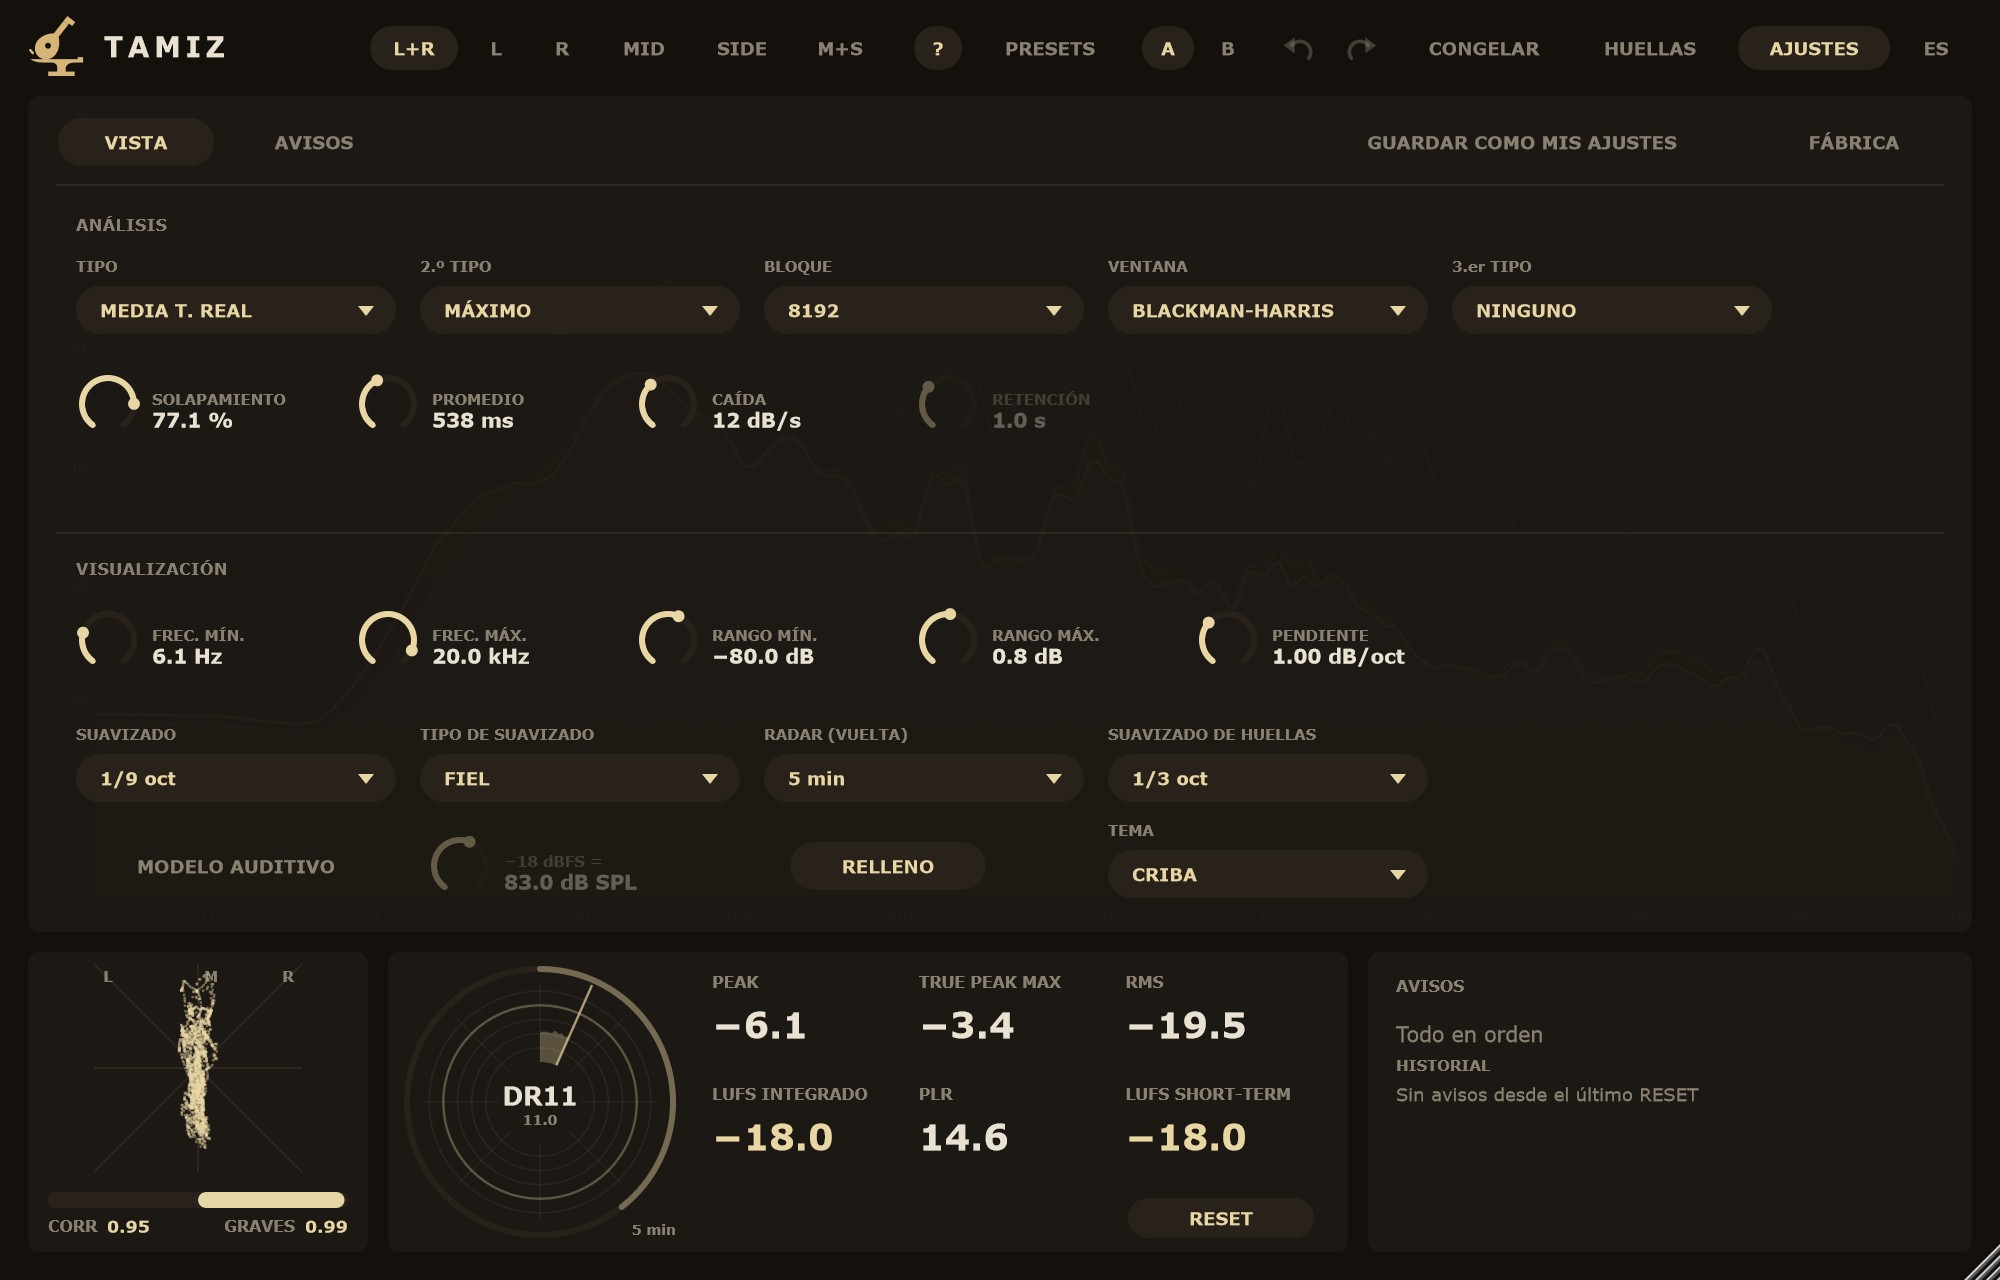Click the Reset button for loudness meters
The image size is (2000, 1280).
coord(1221,1218)
